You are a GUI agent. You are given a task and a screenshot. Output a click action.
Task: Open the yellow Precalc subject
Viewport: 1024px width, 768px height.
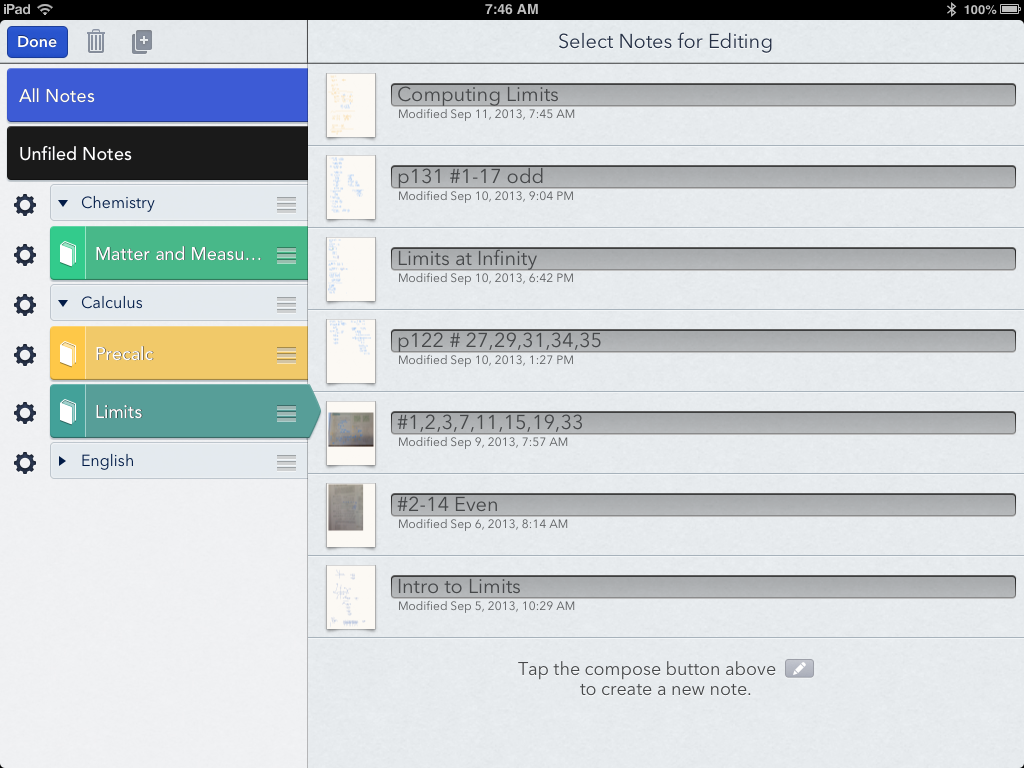[170, 354]
